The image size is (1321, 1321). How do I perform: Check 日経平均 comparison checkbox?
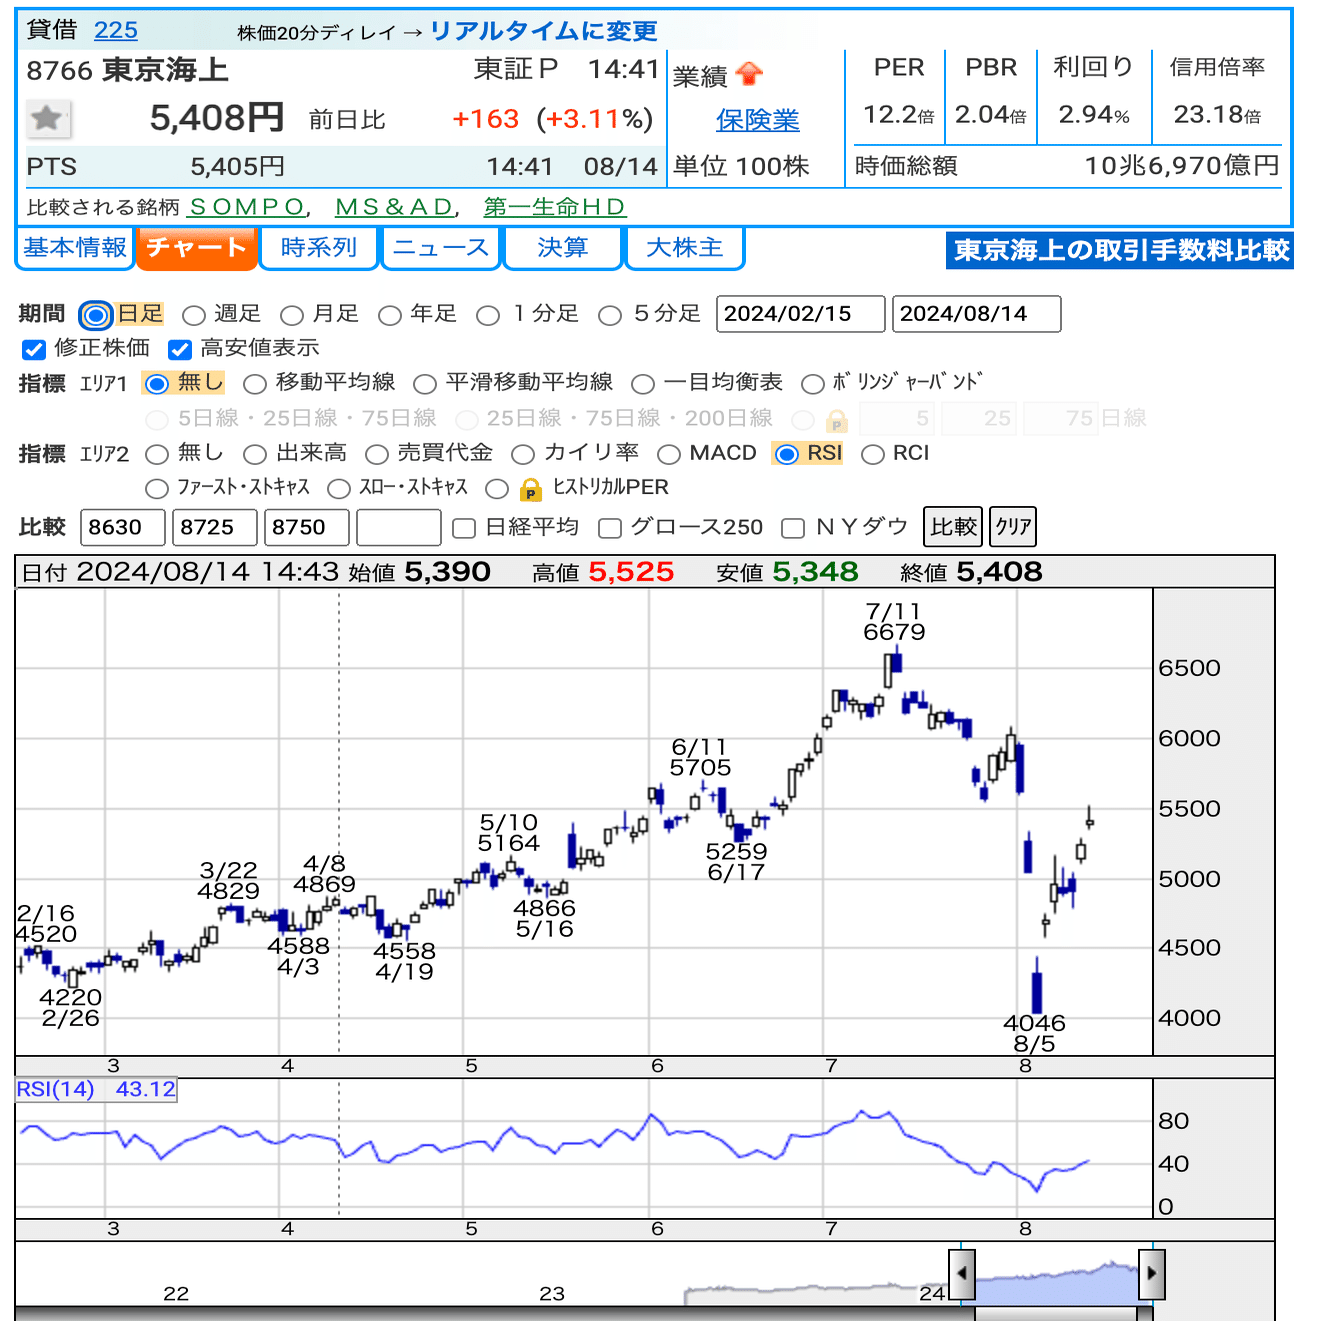pos(464,528)
